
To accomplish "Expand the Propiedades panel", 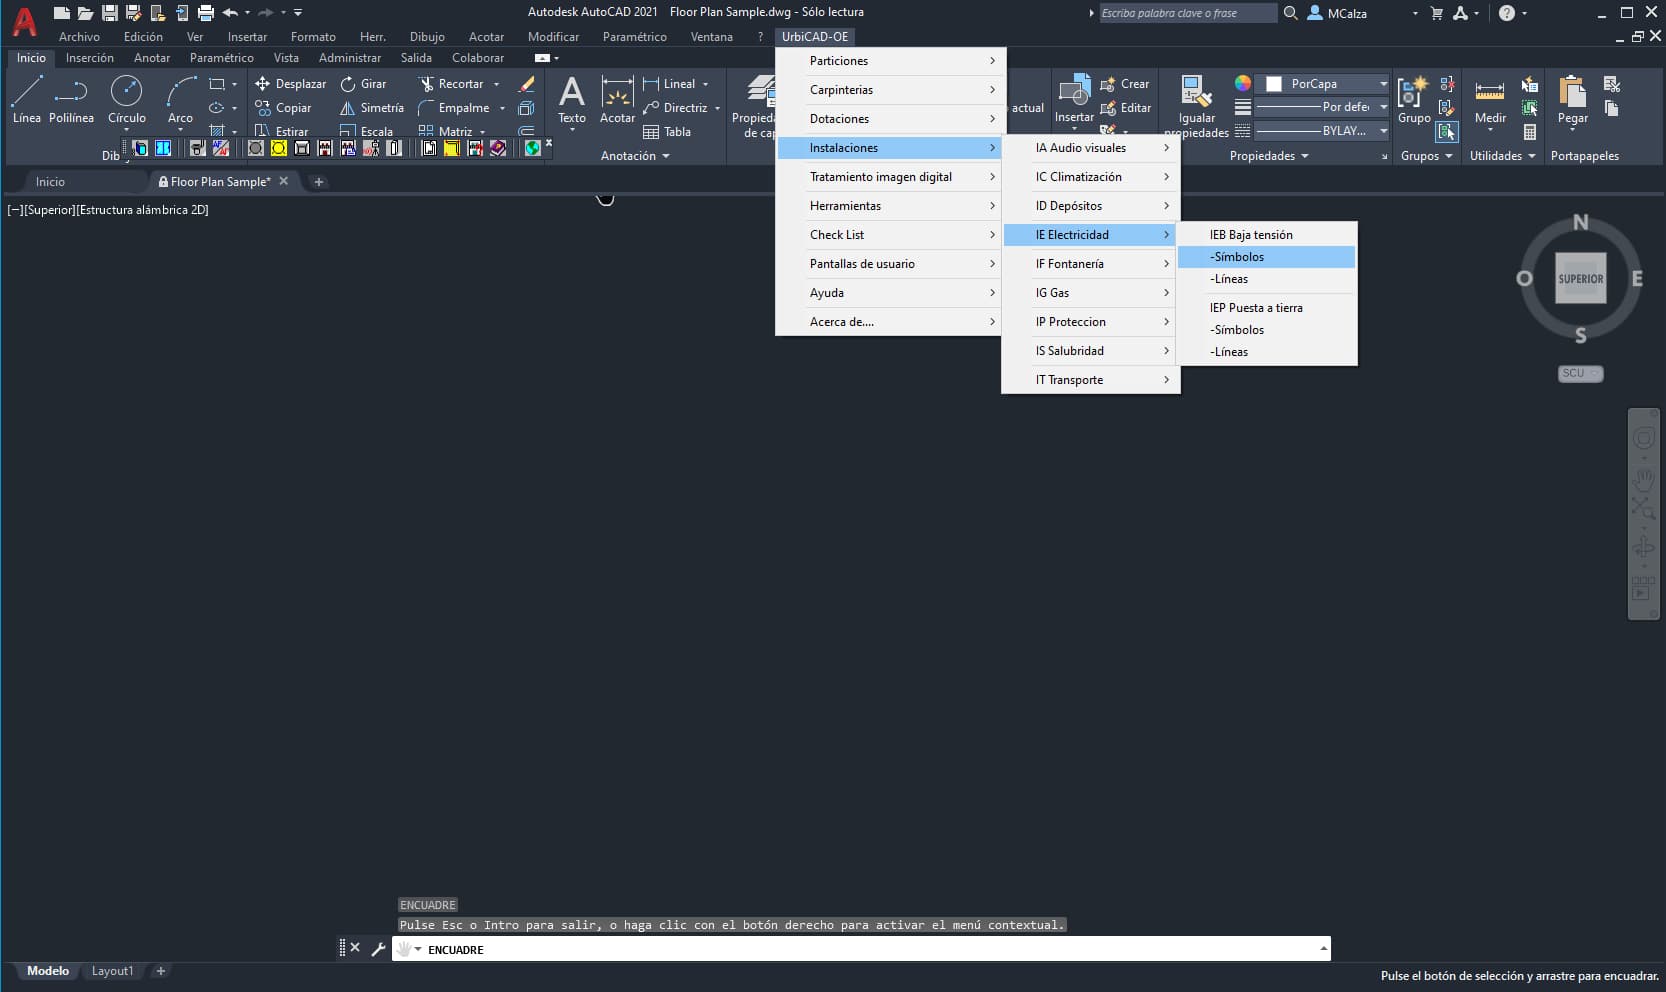I will (x=1269, y=156).
